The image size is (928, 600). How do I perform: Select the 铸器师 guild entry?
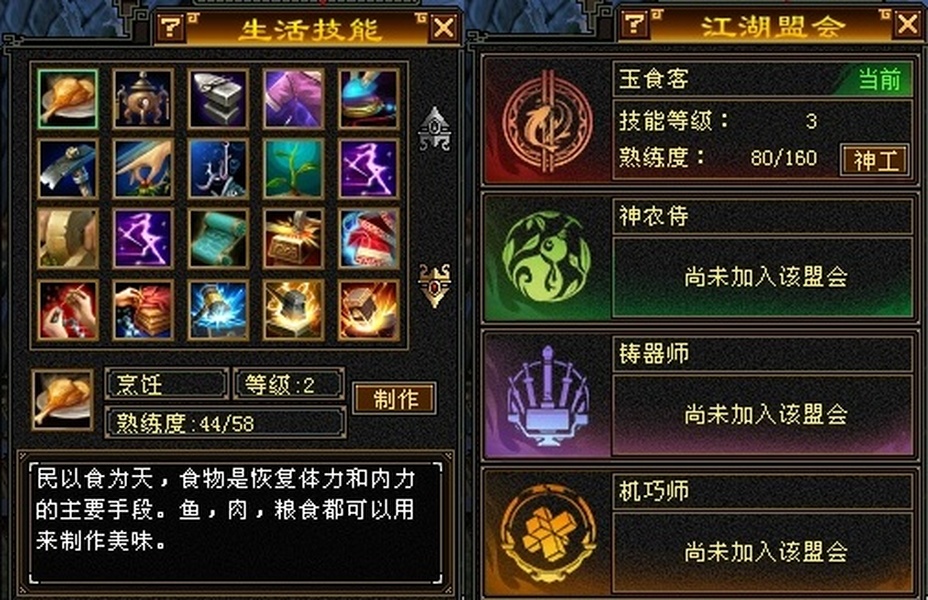point(698,396)
